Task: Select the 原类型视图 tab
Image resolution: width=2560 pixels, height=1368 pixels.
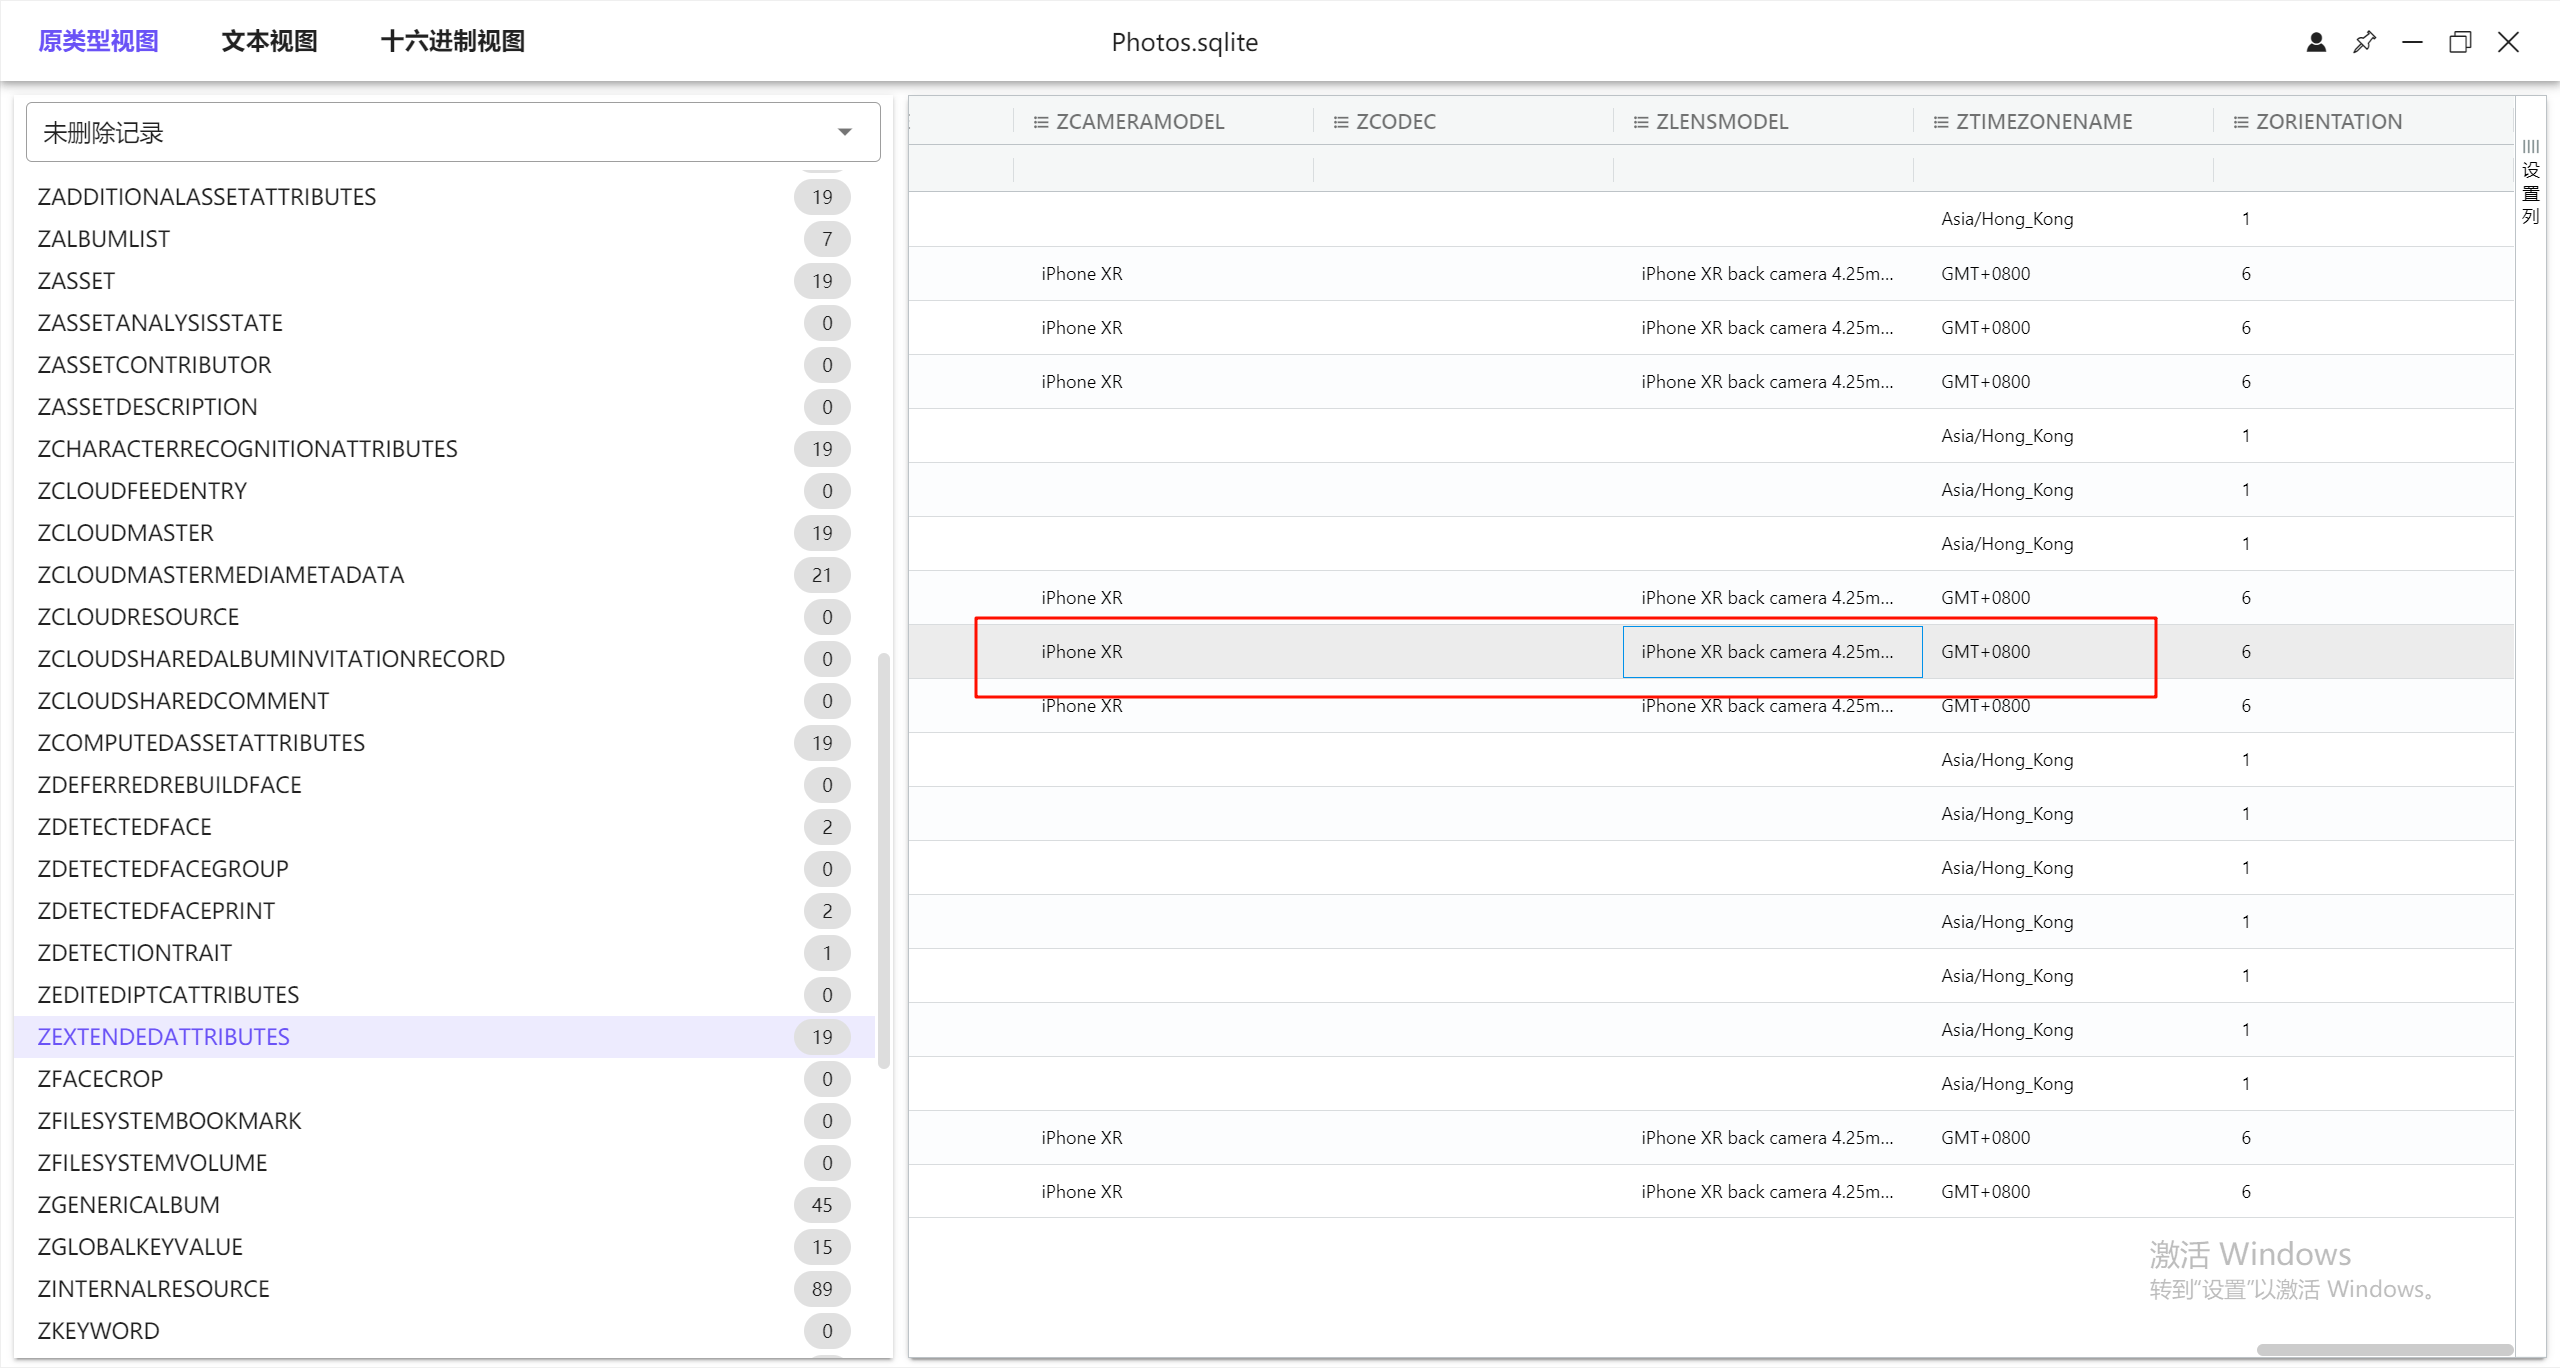Action: (x=98, y=41)
